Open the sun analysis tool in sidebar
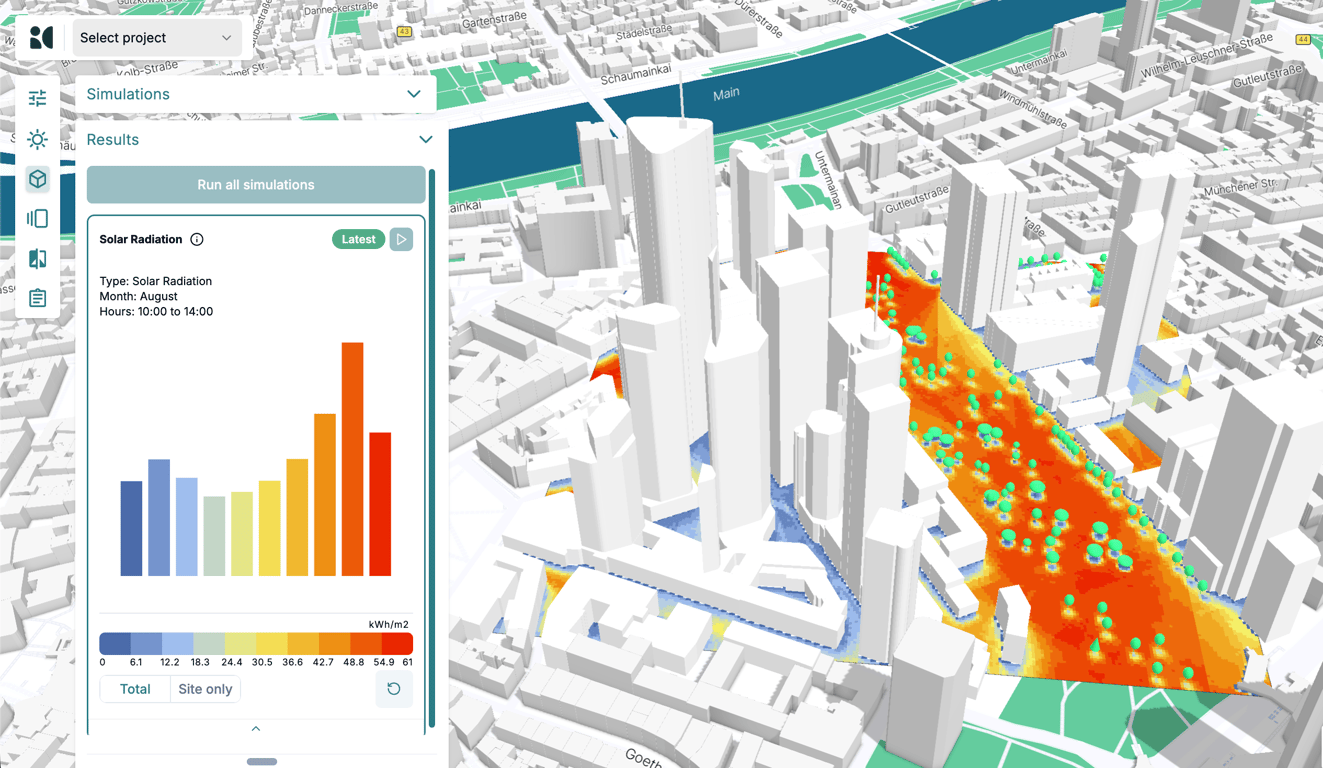 pyautogui.click(x=38, y=139)
